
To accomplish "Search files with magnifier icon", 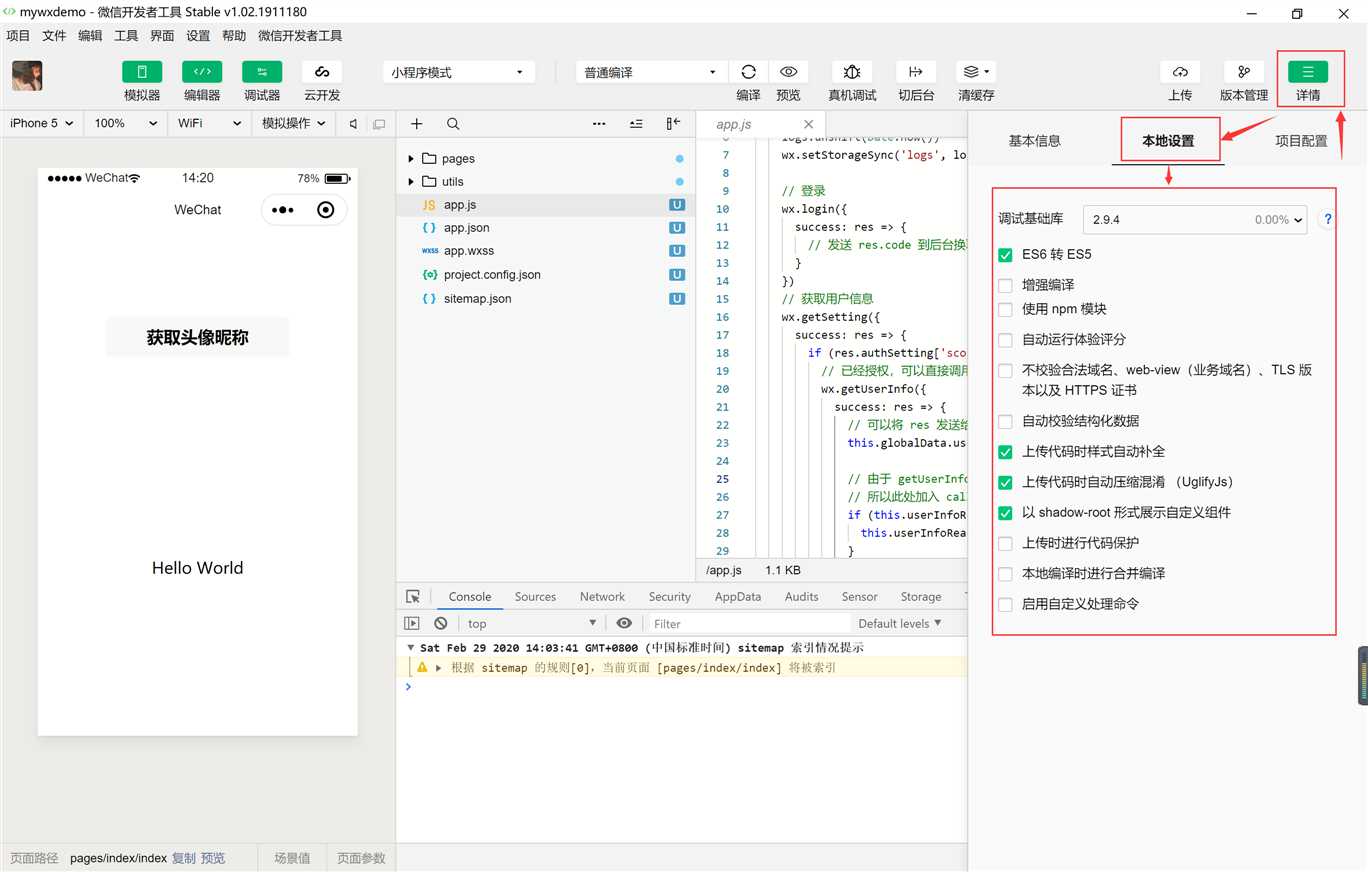I will tap(453, 124).
